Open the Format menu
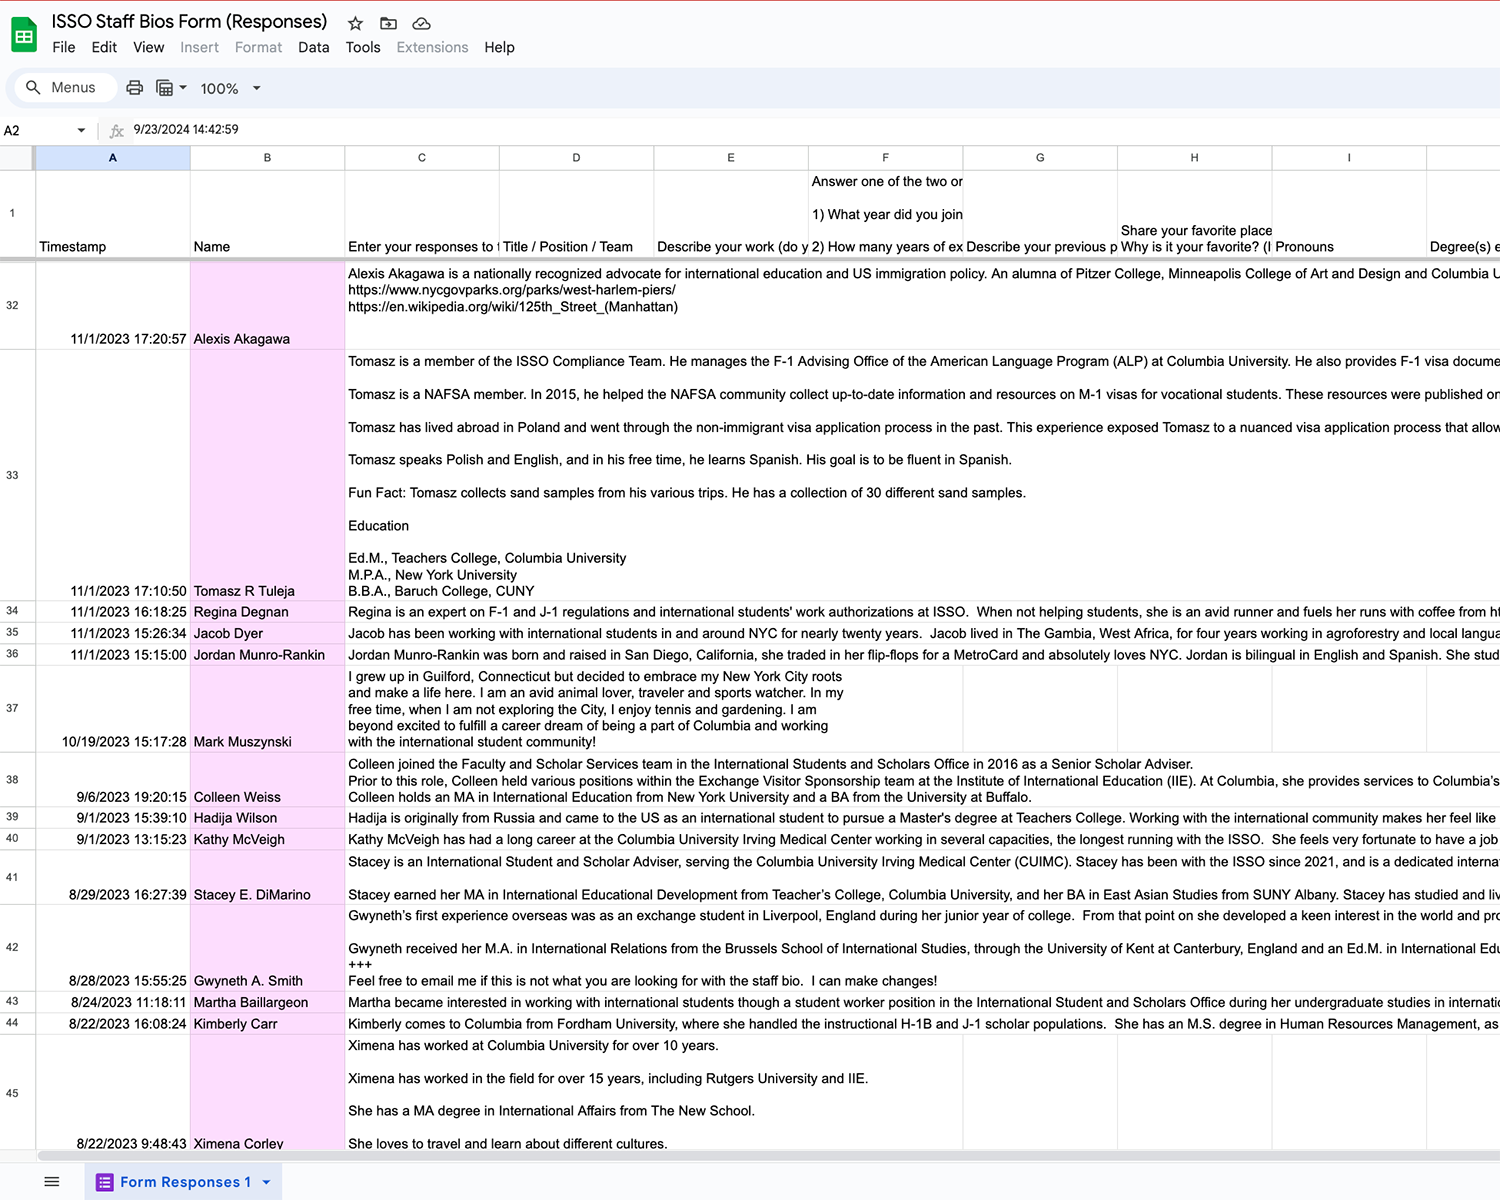This screenshot has width=1500, height=1200. pos(258,47)
